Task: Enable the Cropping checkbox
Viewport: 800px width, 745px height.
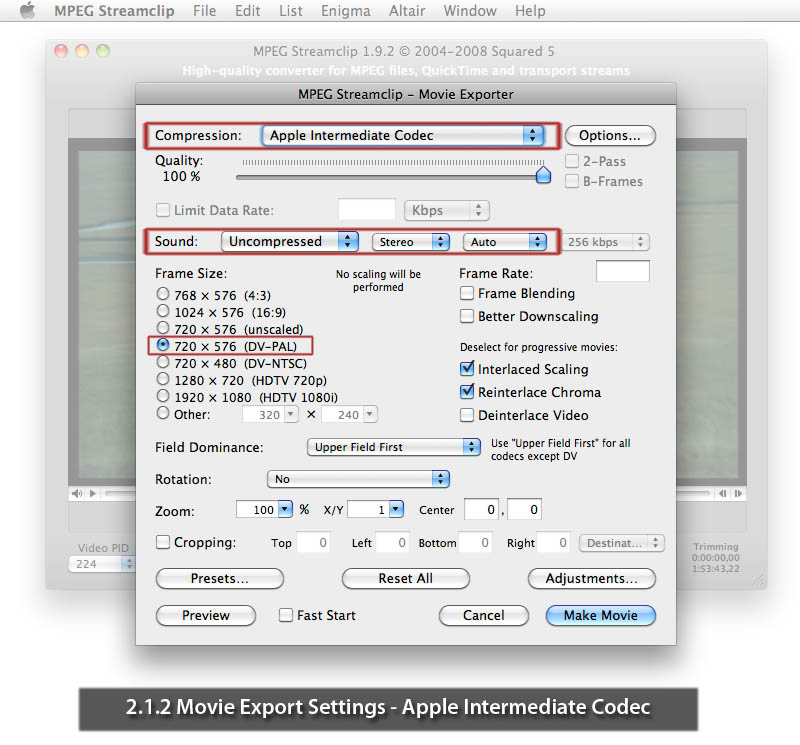Action: 163,542
